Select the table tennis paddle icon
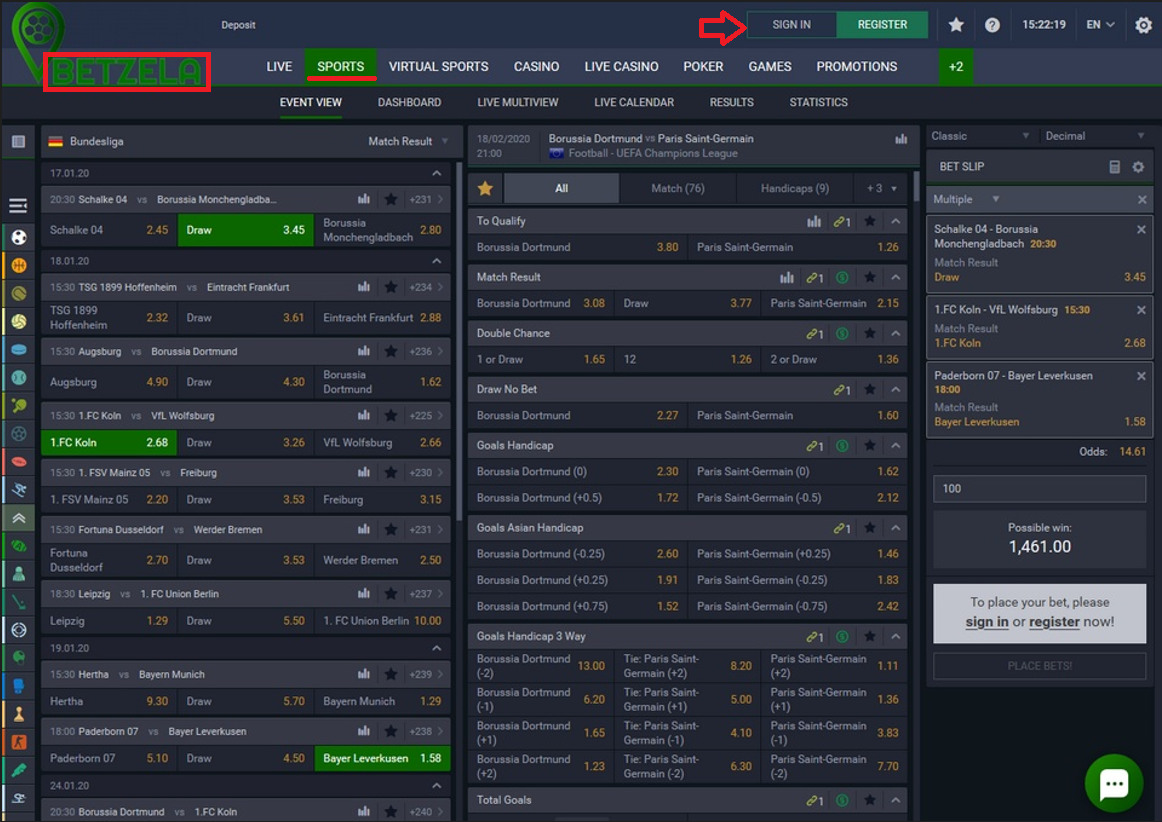The image size is (1162, 822). coord(19,405)
